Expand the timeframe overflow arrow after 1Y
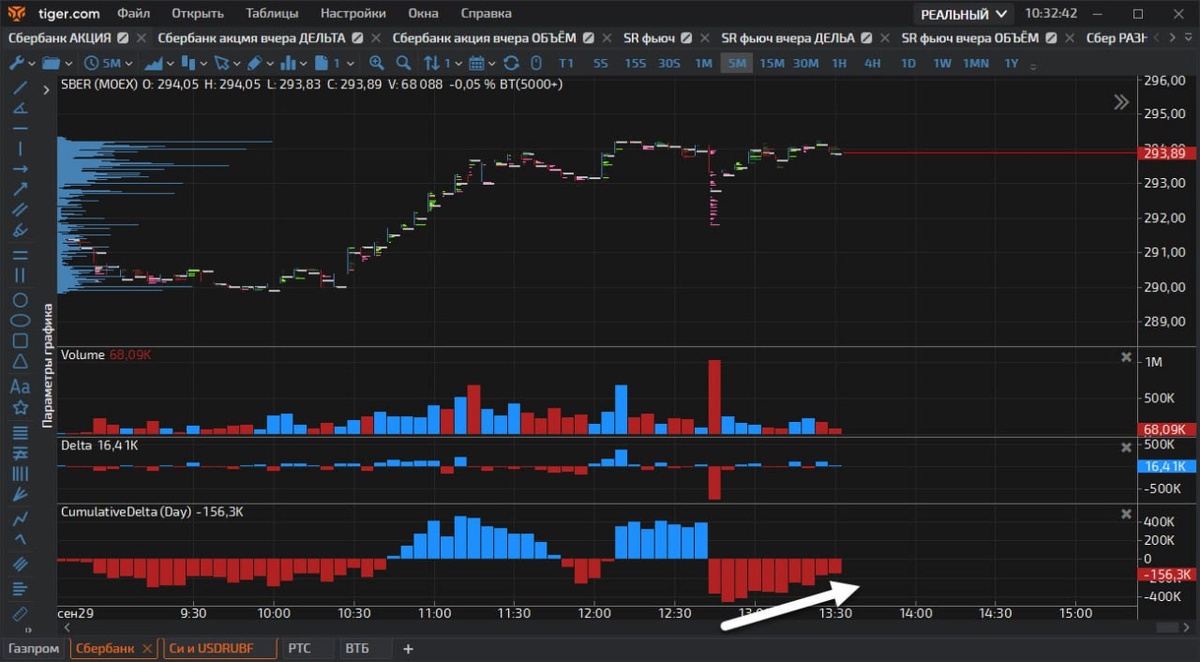The image size is (1200, 662). pyautogui.click(x=1035, y=65)
